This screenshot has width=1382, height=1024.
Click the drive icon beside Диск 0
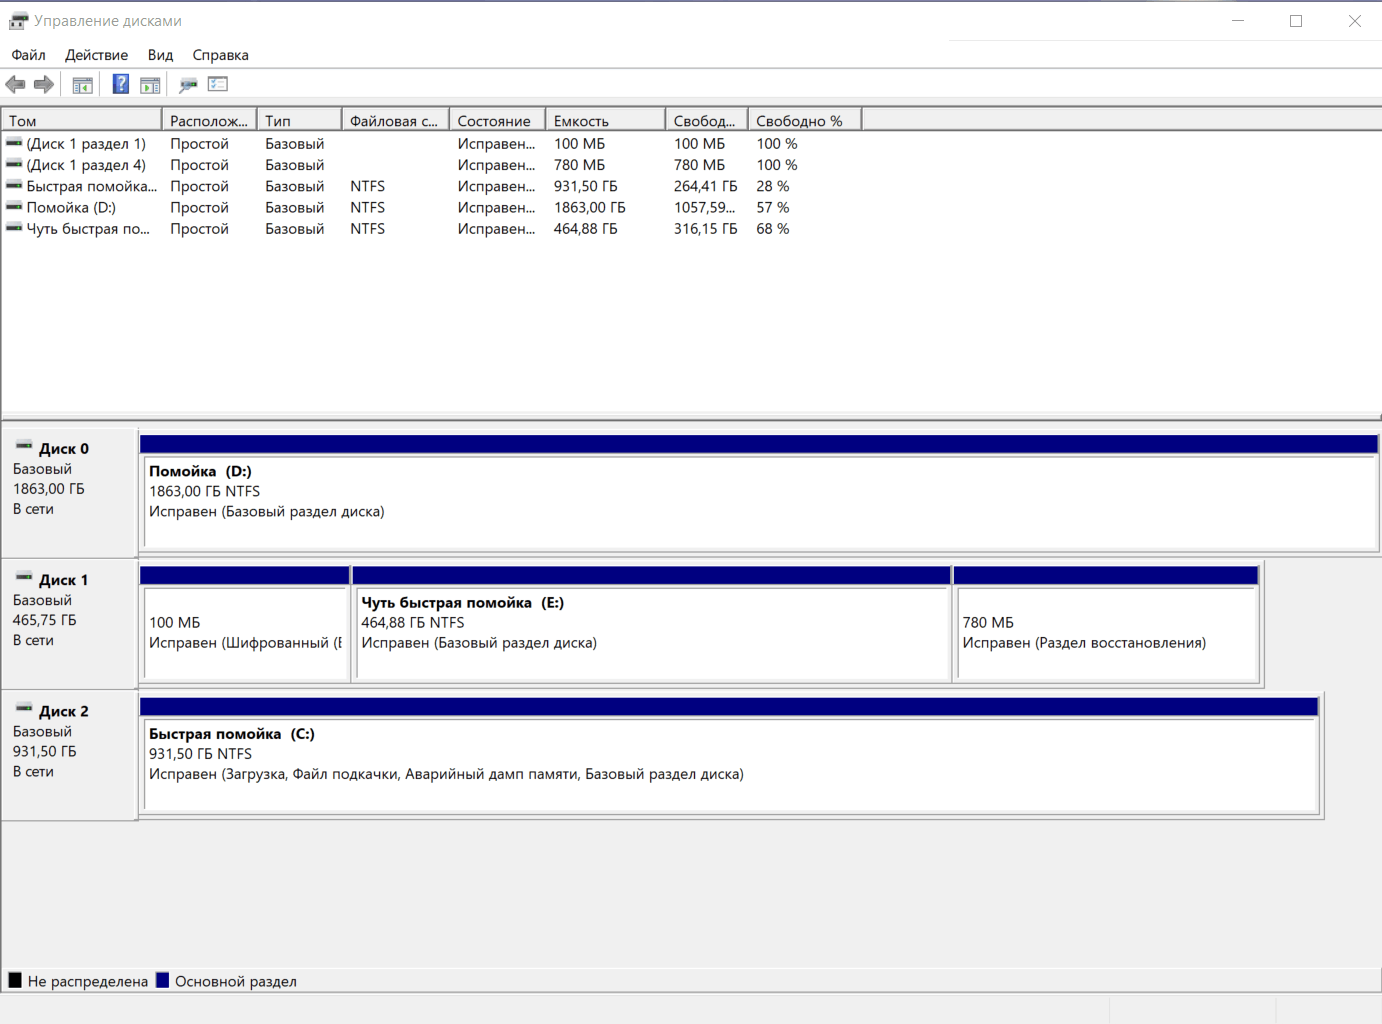point(24,446)
